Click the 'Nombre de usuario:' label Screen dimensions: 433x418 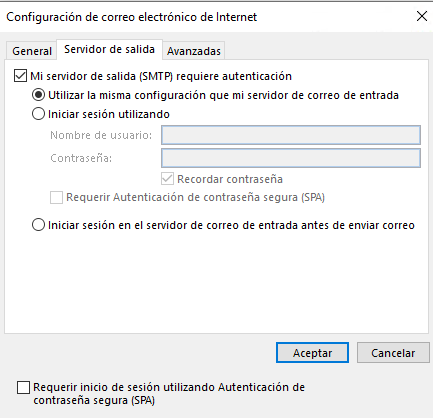(x=101, y=135)
